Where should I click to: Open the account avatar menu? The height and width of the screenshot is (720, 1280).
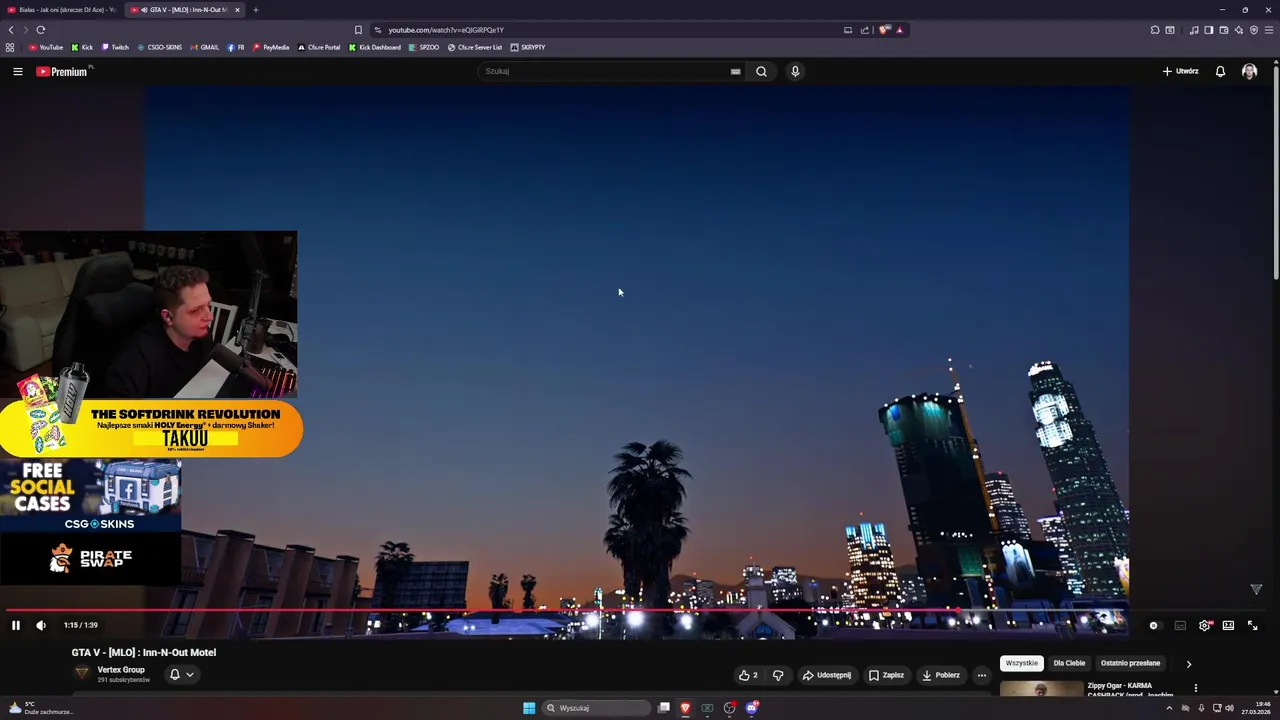pyautogui.click(x=1249, y=71)
